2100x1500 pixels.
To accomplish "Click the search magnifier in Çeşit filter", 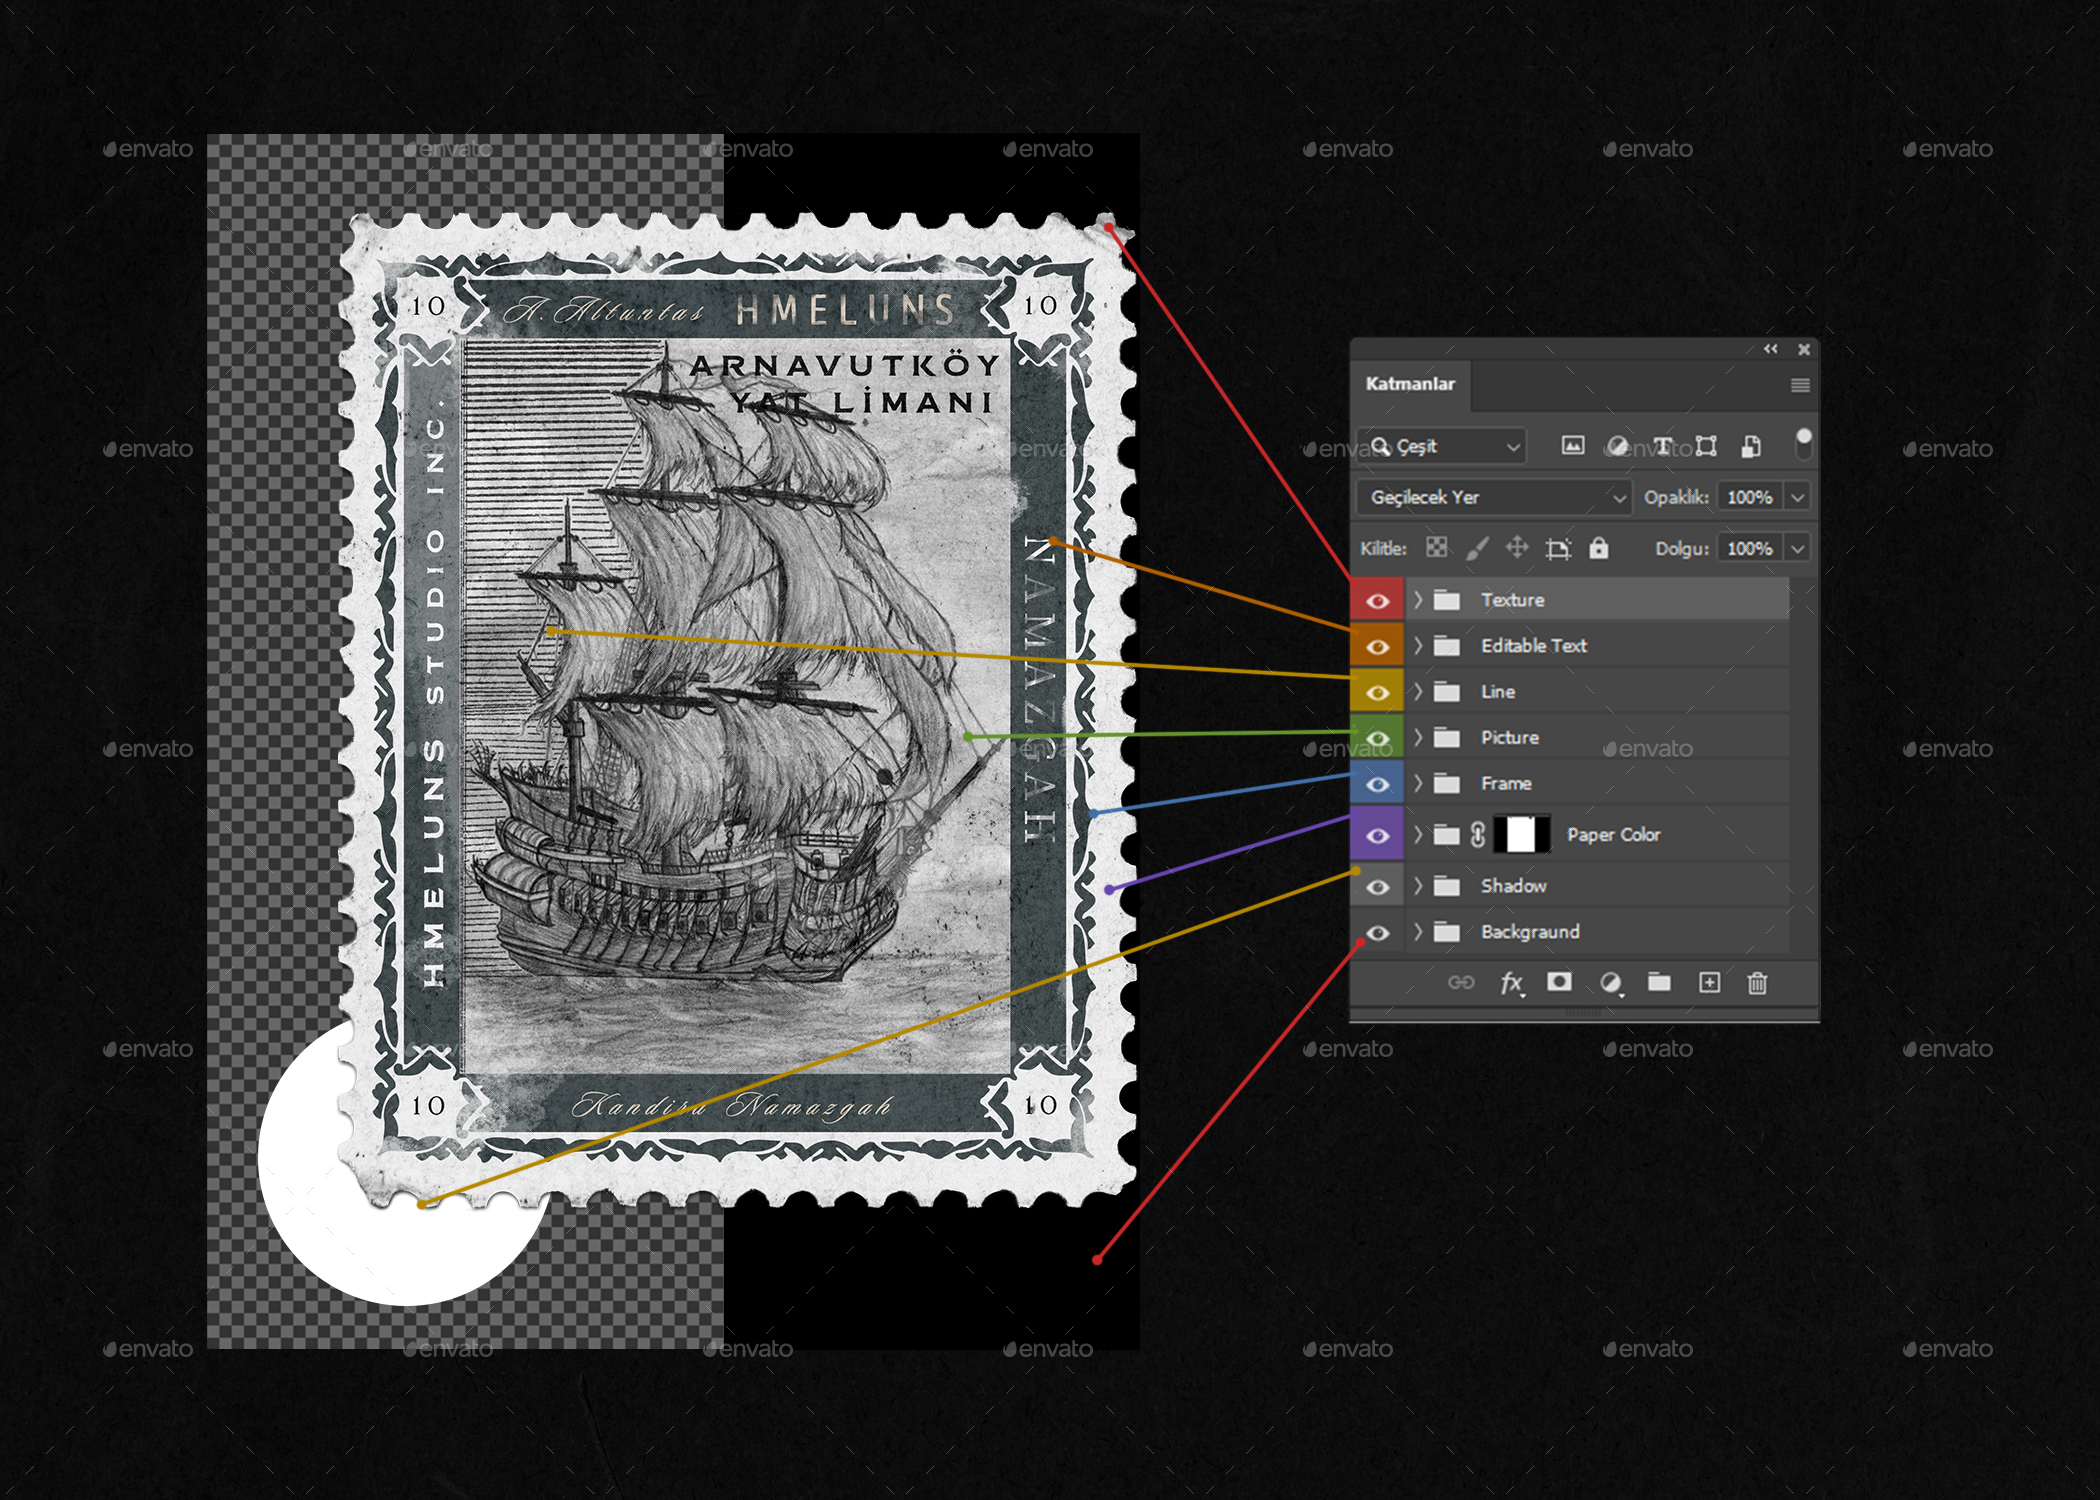I will [1381, 446].
